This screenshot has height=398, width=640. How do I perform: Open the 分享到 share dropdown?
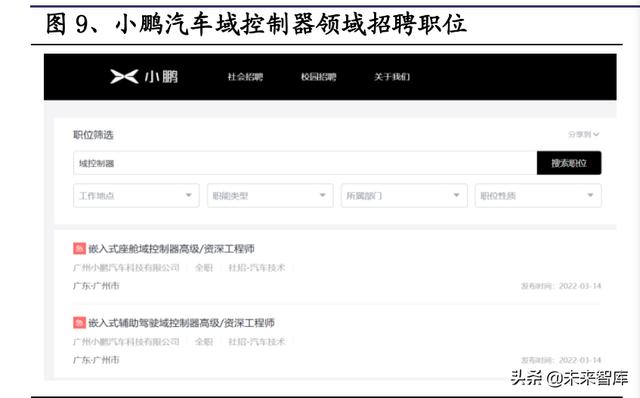(x=584, y=134)
